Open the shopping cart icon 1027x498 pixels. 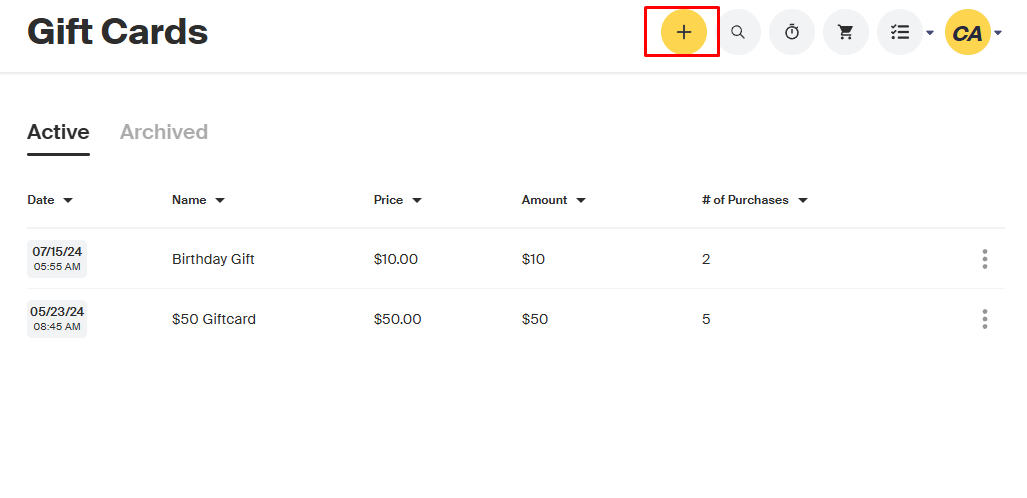click(x=846, y=32)
